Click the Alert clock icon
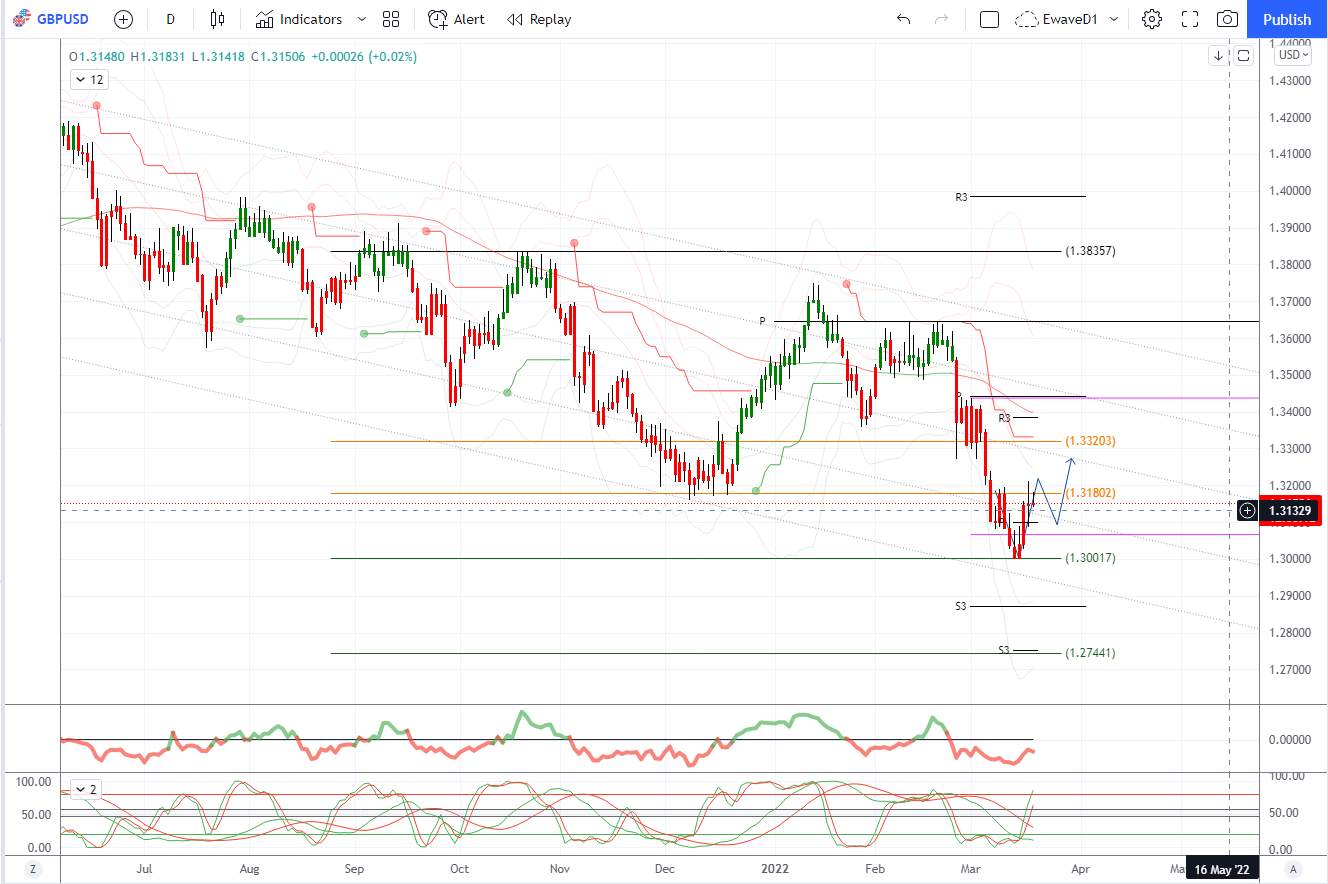 click(437, 19)
